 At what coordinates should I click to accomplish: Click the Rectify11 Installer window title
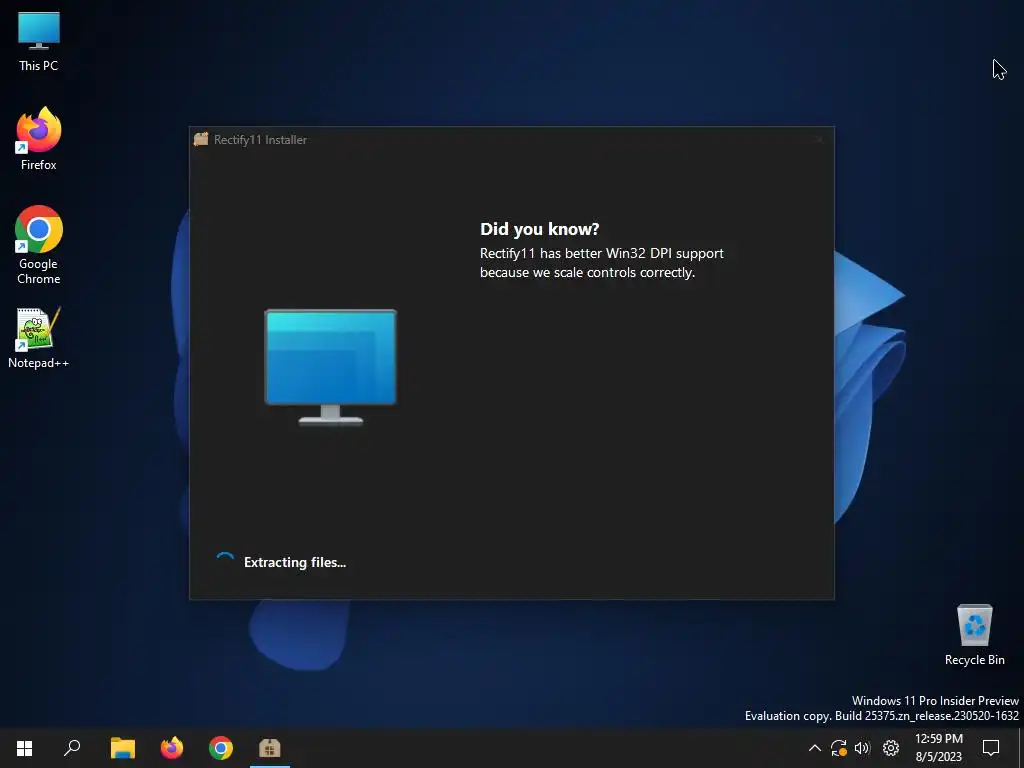[x=260, y=140]
